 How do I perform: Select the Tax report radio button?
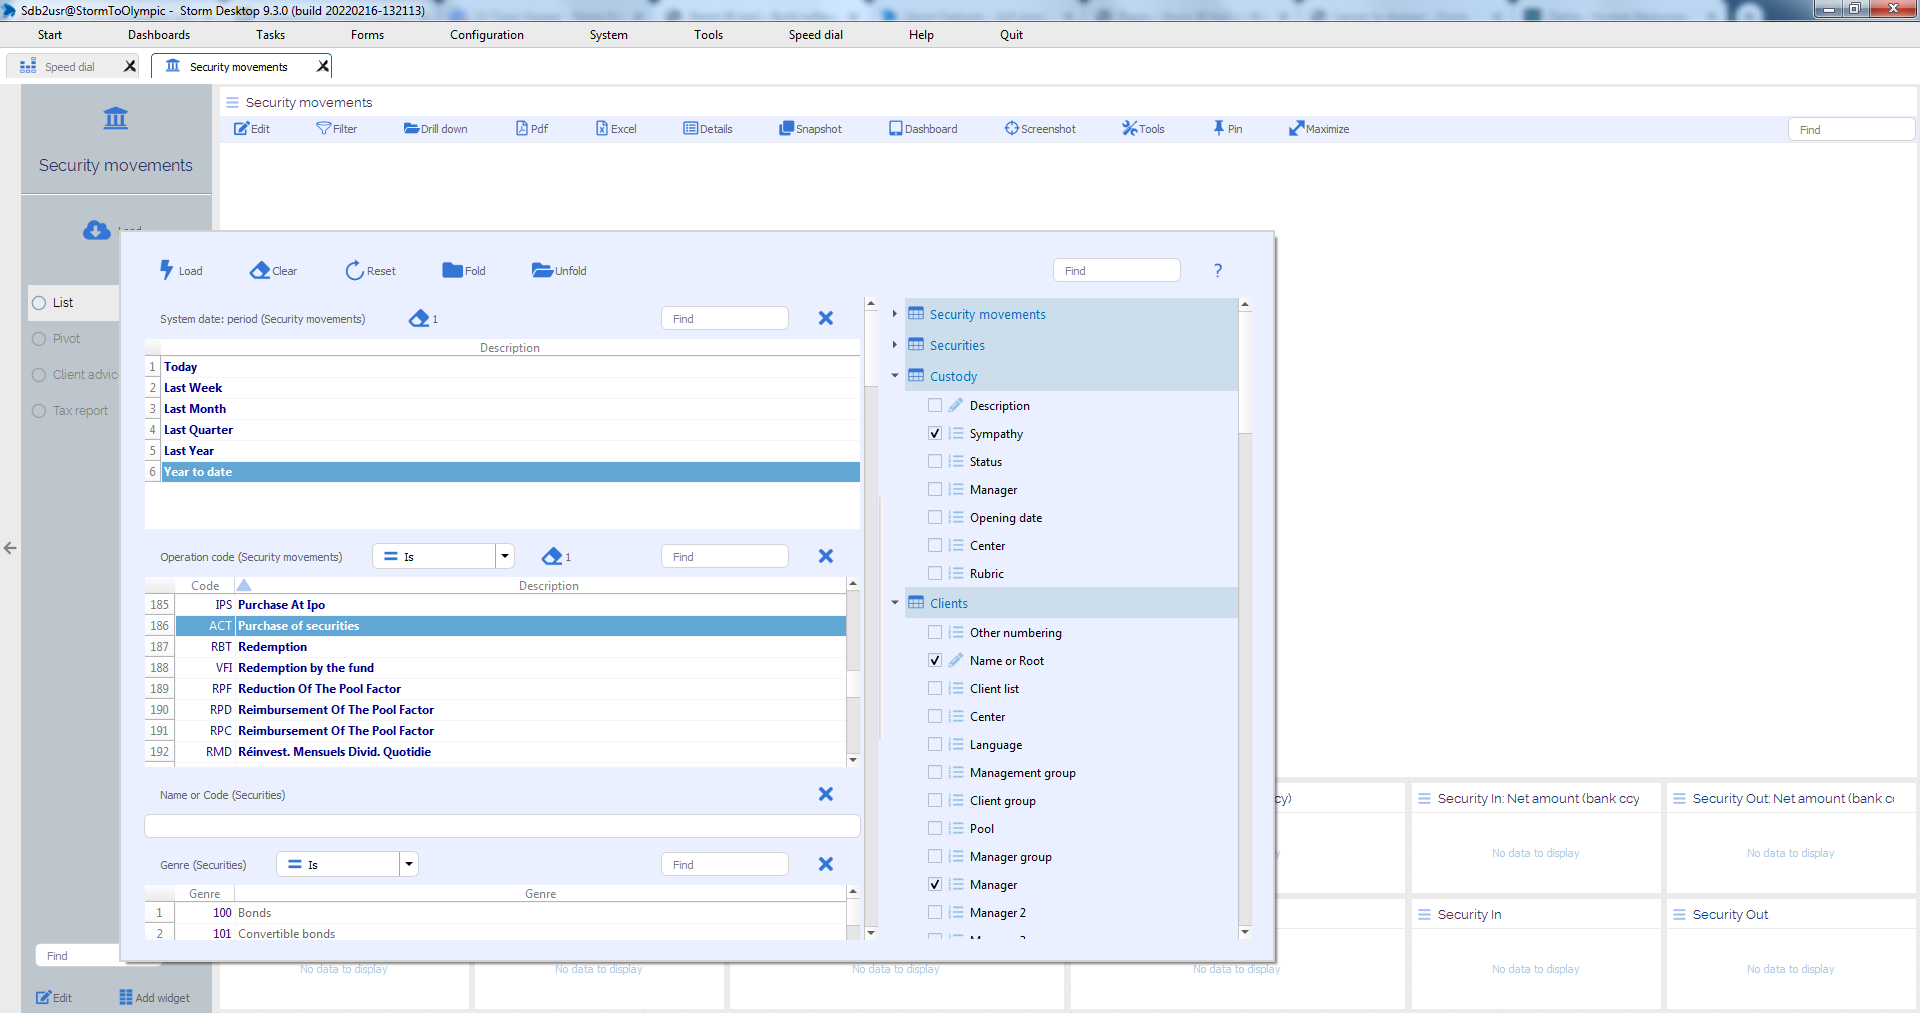pos(39,410)
